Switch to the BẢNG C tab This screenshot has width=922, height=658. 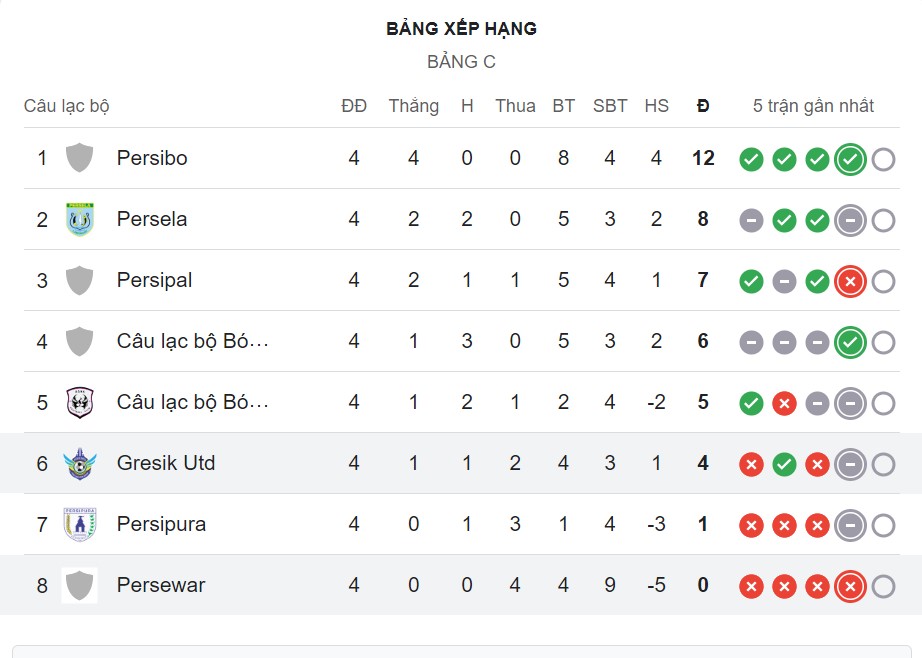click(x=461, y=60)
